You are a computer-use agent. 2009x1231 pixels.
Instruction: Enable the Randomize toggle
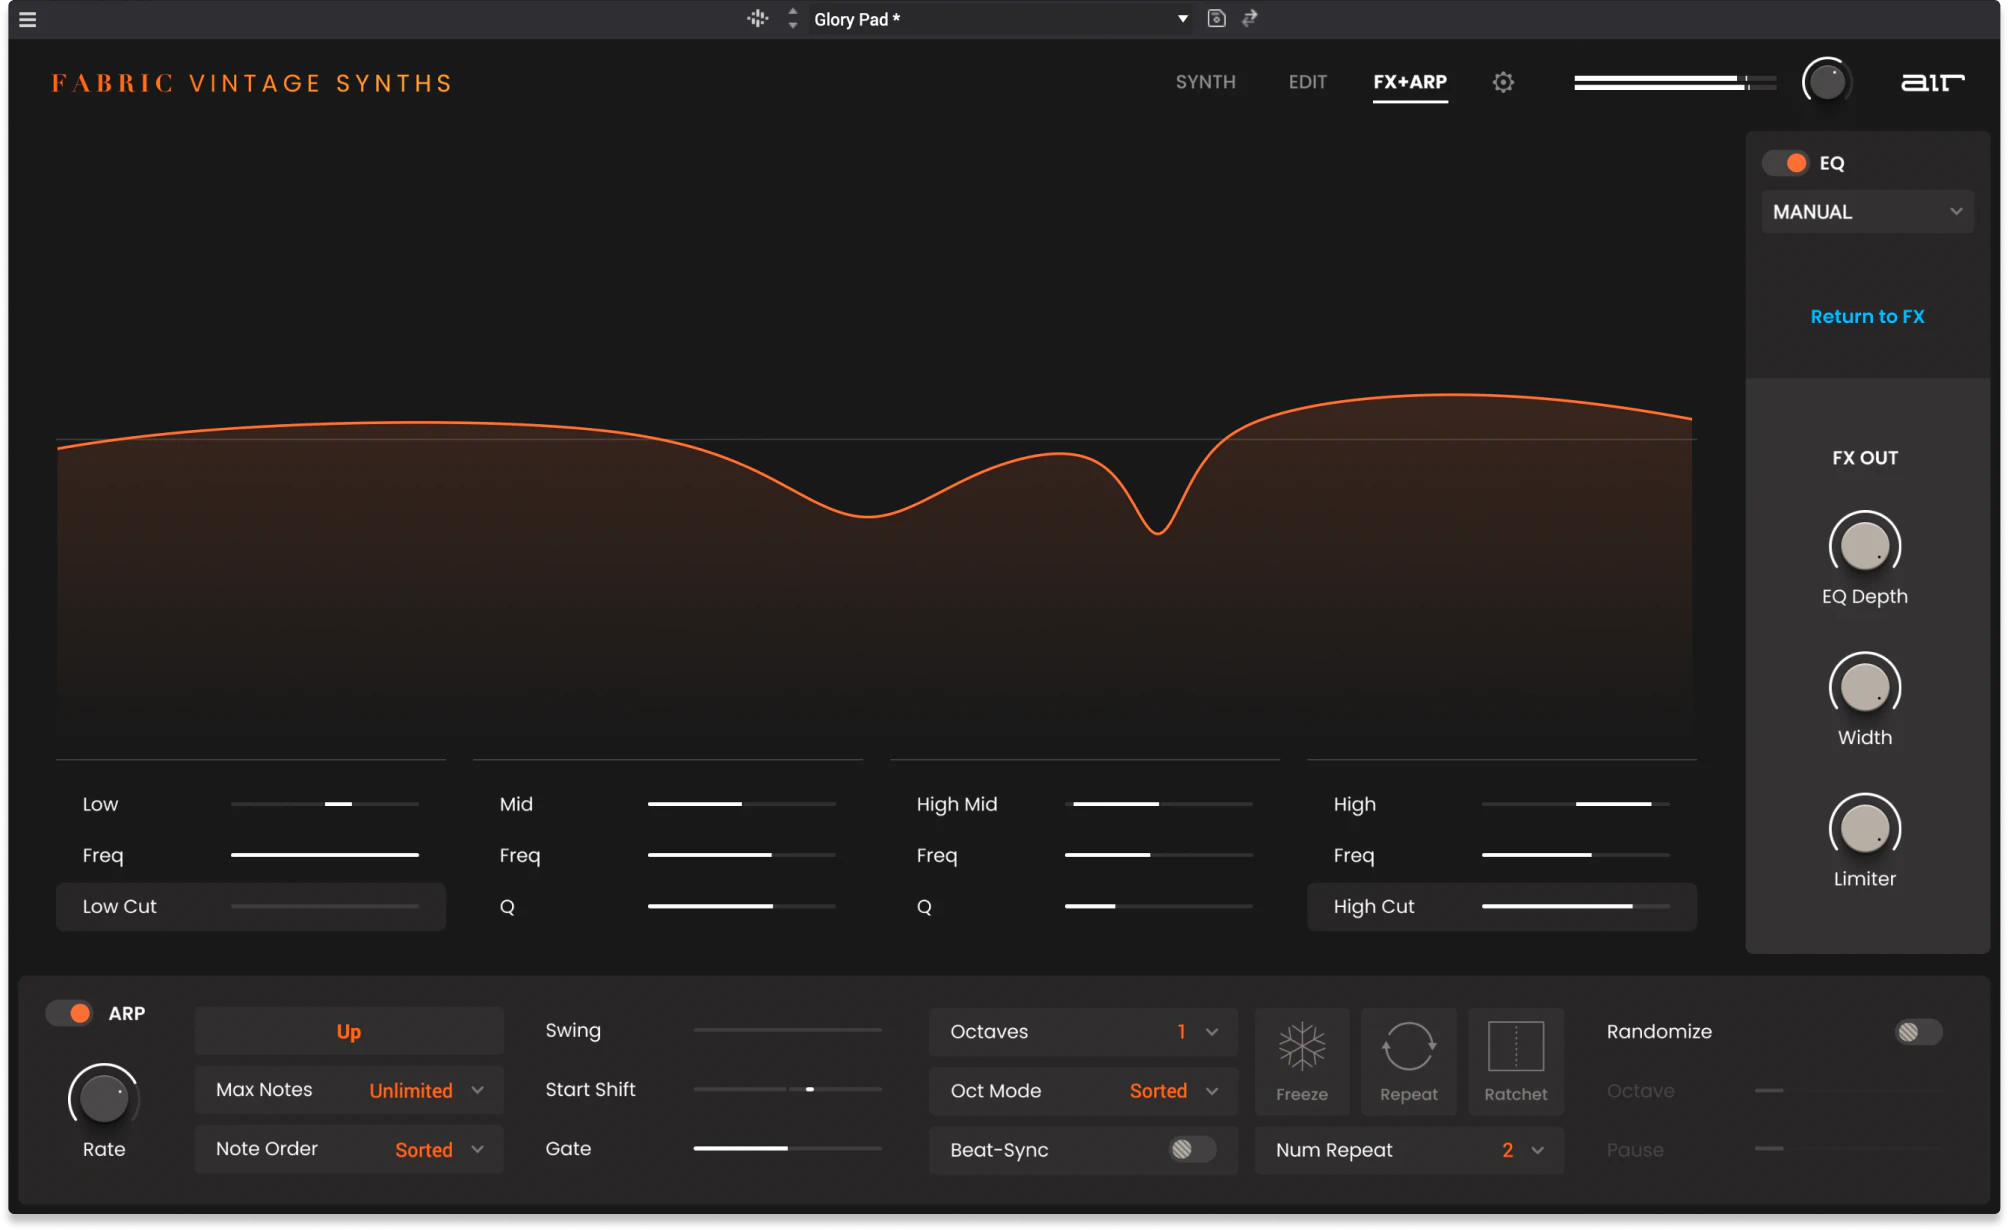point(1917,1032)
